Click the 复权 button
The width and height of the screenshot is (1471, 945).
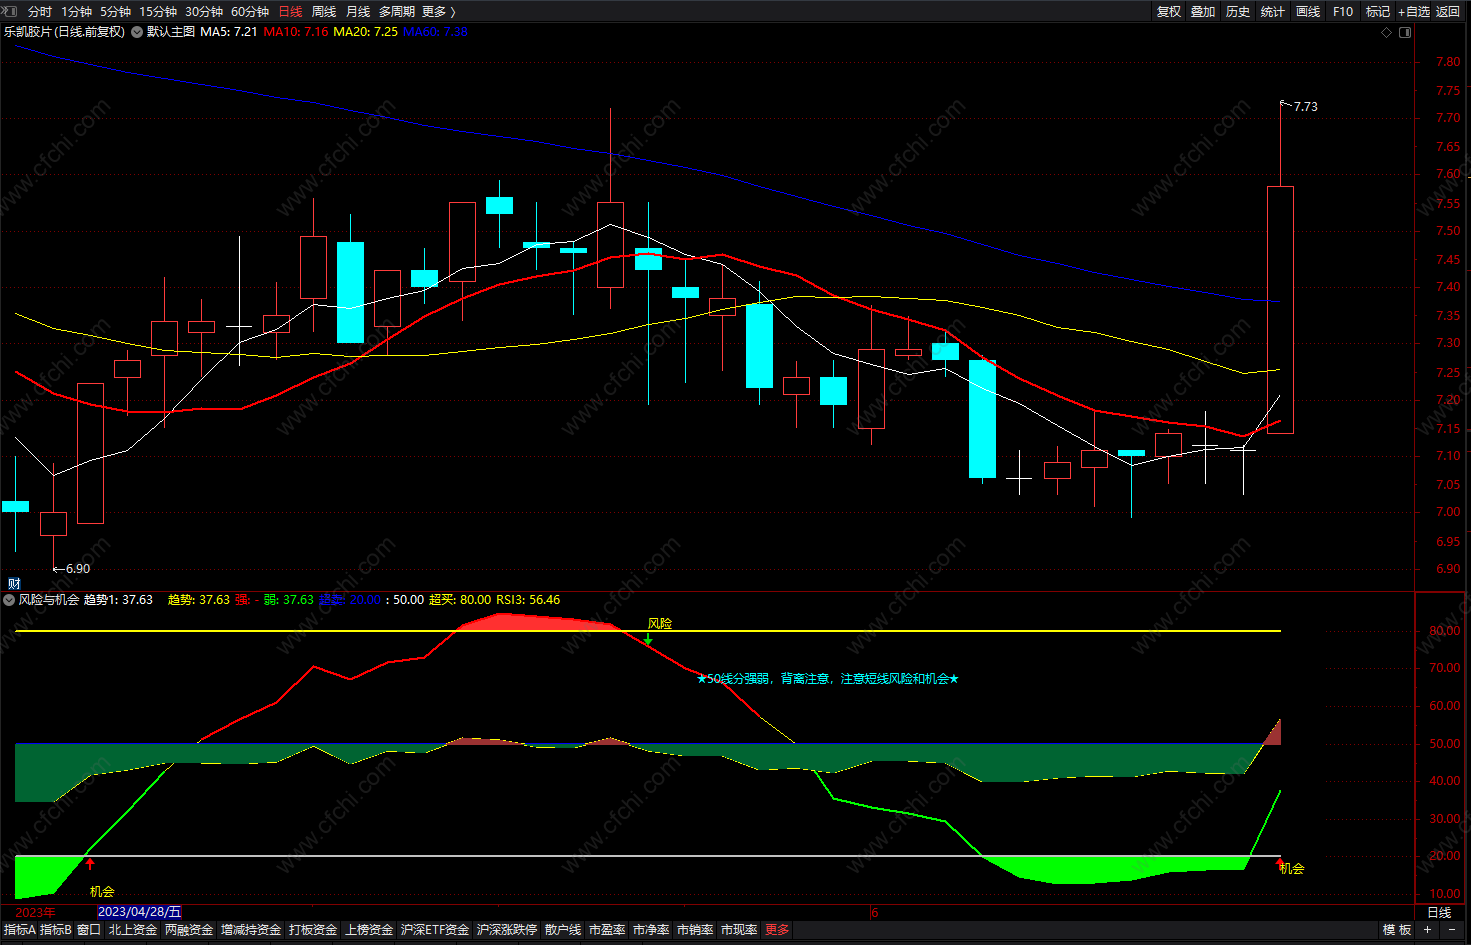pyautogui.click(x=1169, y=11)
